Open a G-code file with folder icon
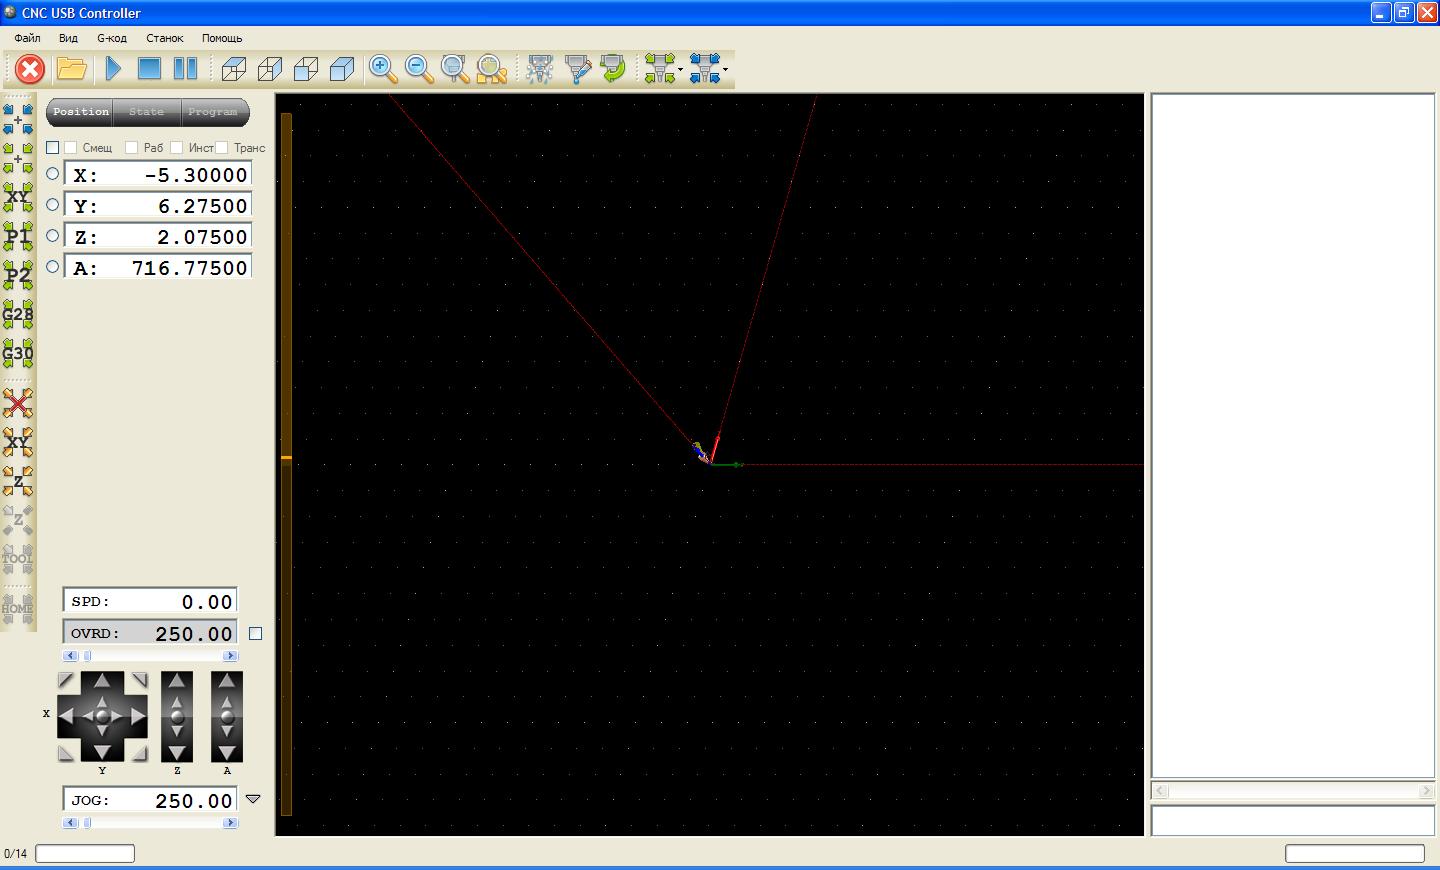 coord(71,69)
